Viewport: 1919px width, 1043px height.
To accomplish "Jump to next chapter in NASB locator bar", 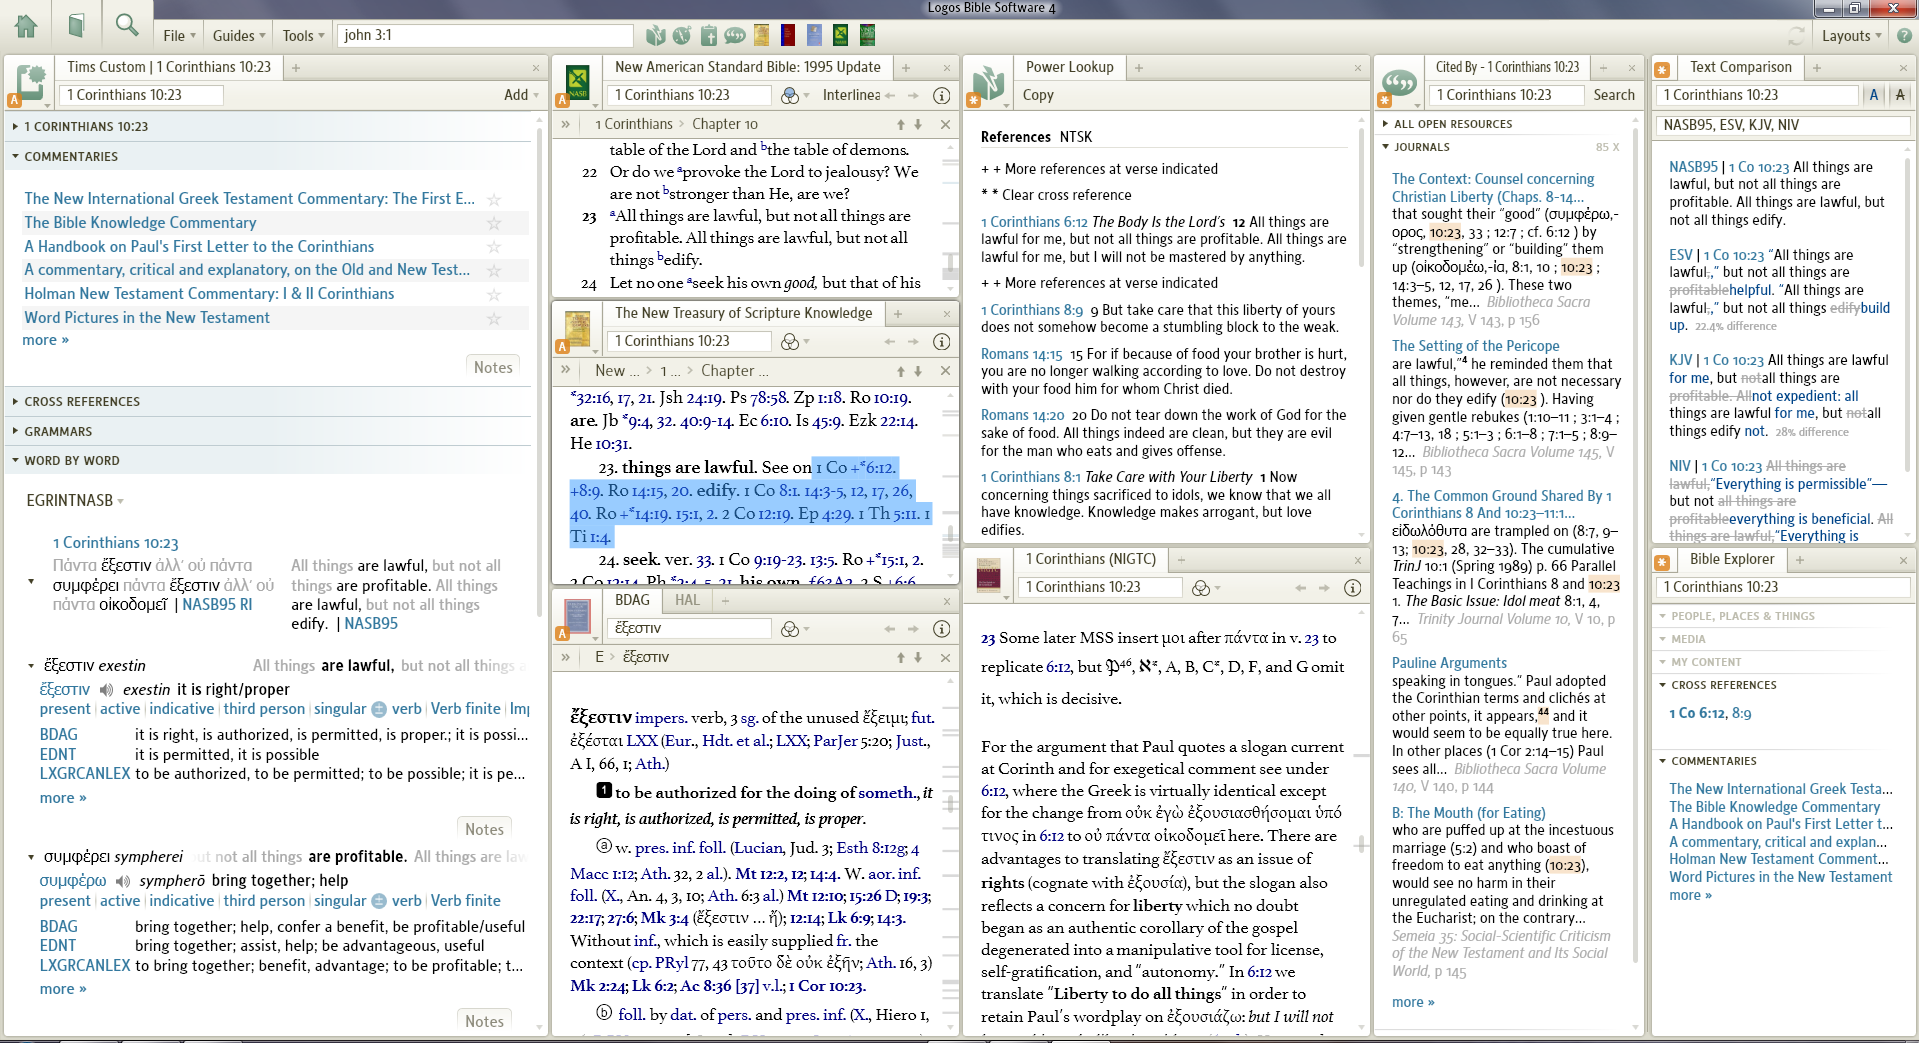I will point(918,124).
